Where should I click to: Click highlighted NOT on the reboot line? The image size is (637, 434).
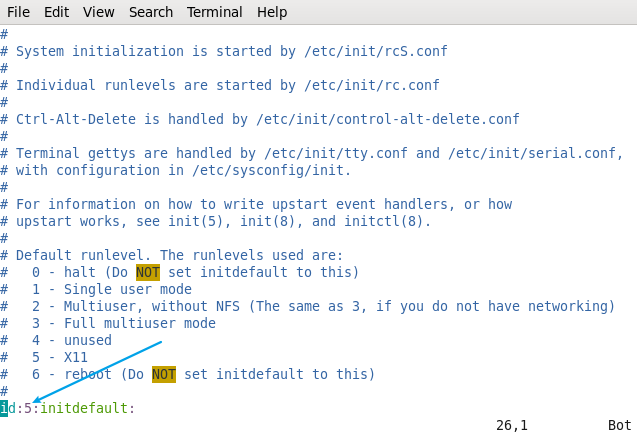coord(164,374)
